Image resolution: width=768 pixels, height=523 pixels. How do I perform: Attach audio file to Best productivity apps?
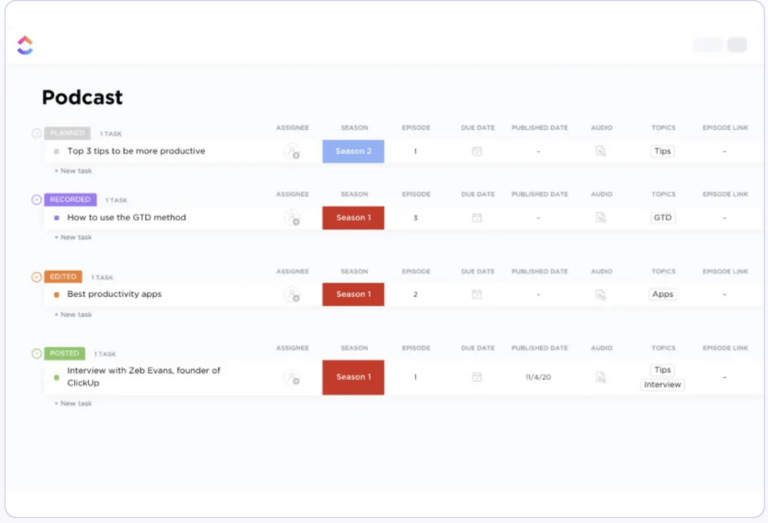[x=600, y=294]
